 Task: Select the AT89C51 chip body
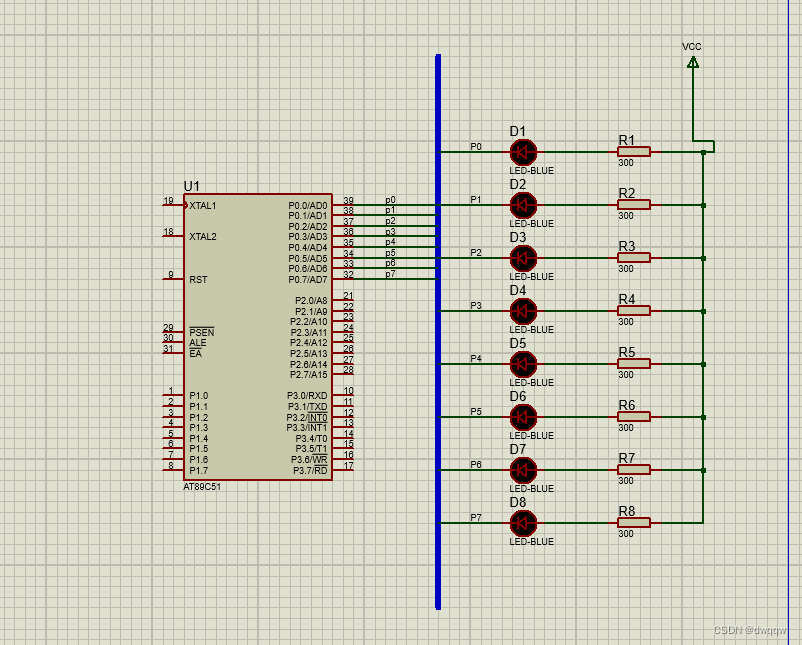click(258, 337)
